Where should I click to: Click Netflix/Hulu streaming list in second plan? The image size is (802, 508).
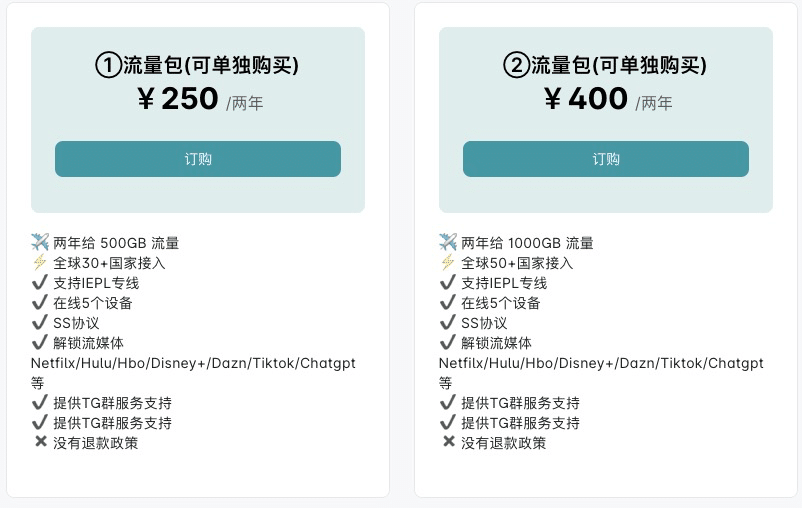(601, 363)
